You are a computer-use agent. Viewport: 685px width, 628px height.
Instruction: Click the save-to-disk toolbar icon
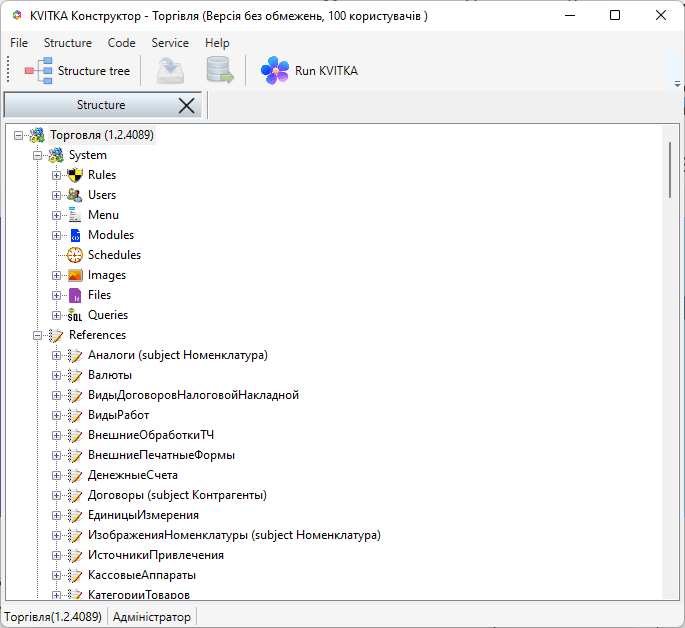[170, 71]
